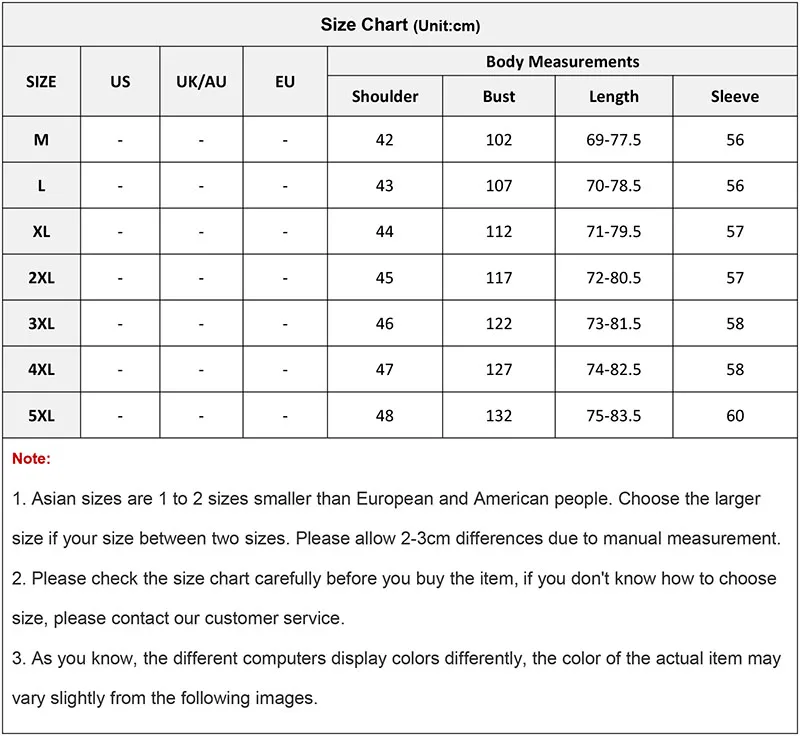The image size is (800, 736).
Task: Click length value 72-80.5 in 2XL row
Action: (614, 277)
